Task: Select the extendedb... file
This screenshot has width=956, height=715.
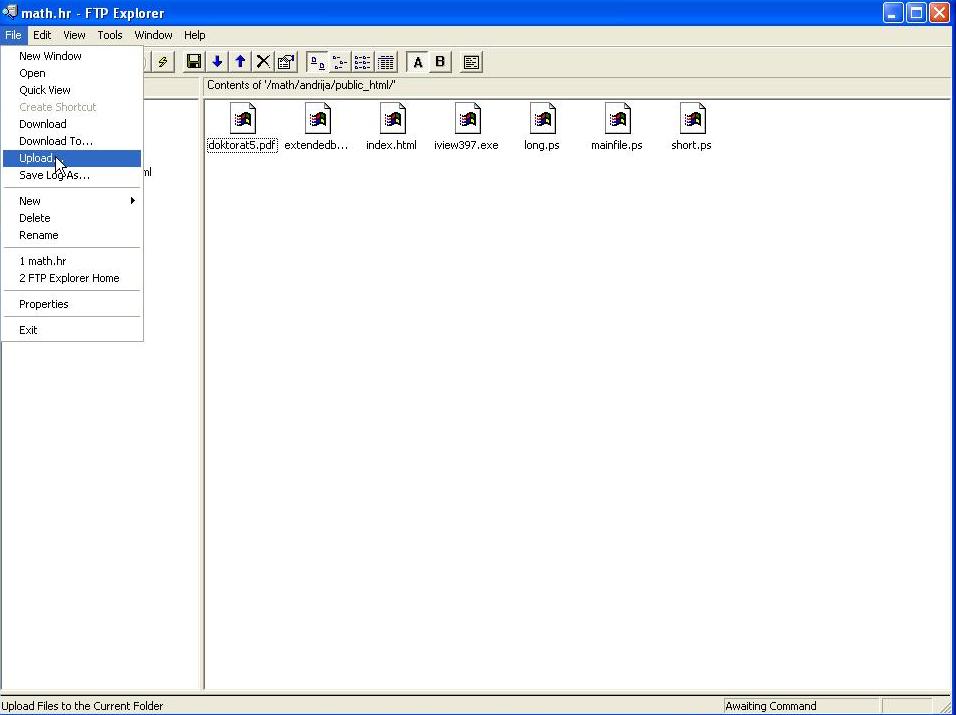Action: pyautogui.click(x=316, y=127)
